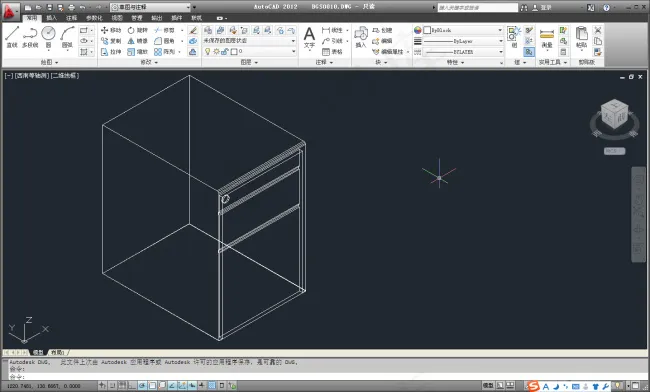
Task: Select the Mirror (镜像) tool
Action: click(x=137, y=41)
